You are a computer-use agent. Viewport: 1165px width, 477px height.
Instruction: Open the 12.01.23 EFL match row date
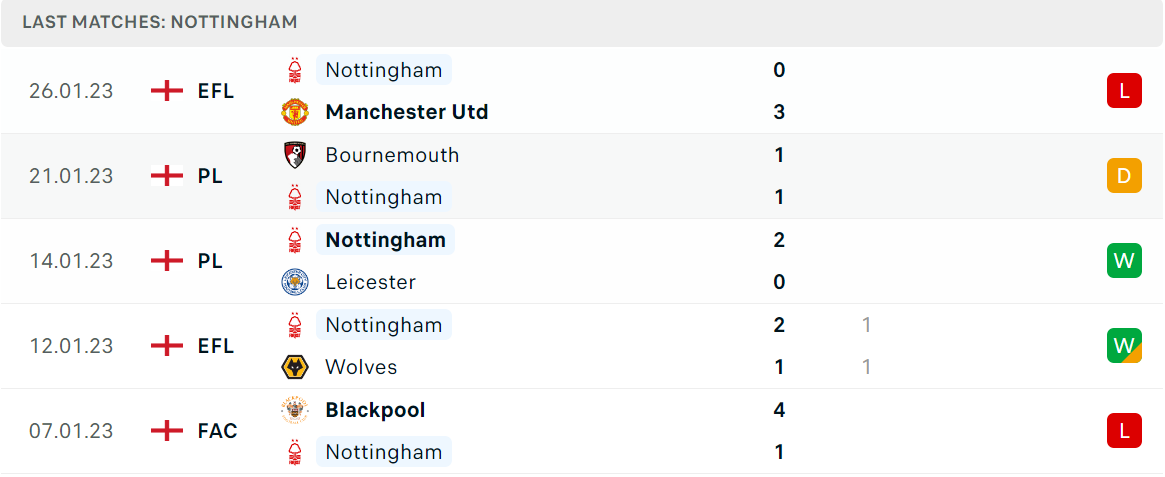click(71, 346)
